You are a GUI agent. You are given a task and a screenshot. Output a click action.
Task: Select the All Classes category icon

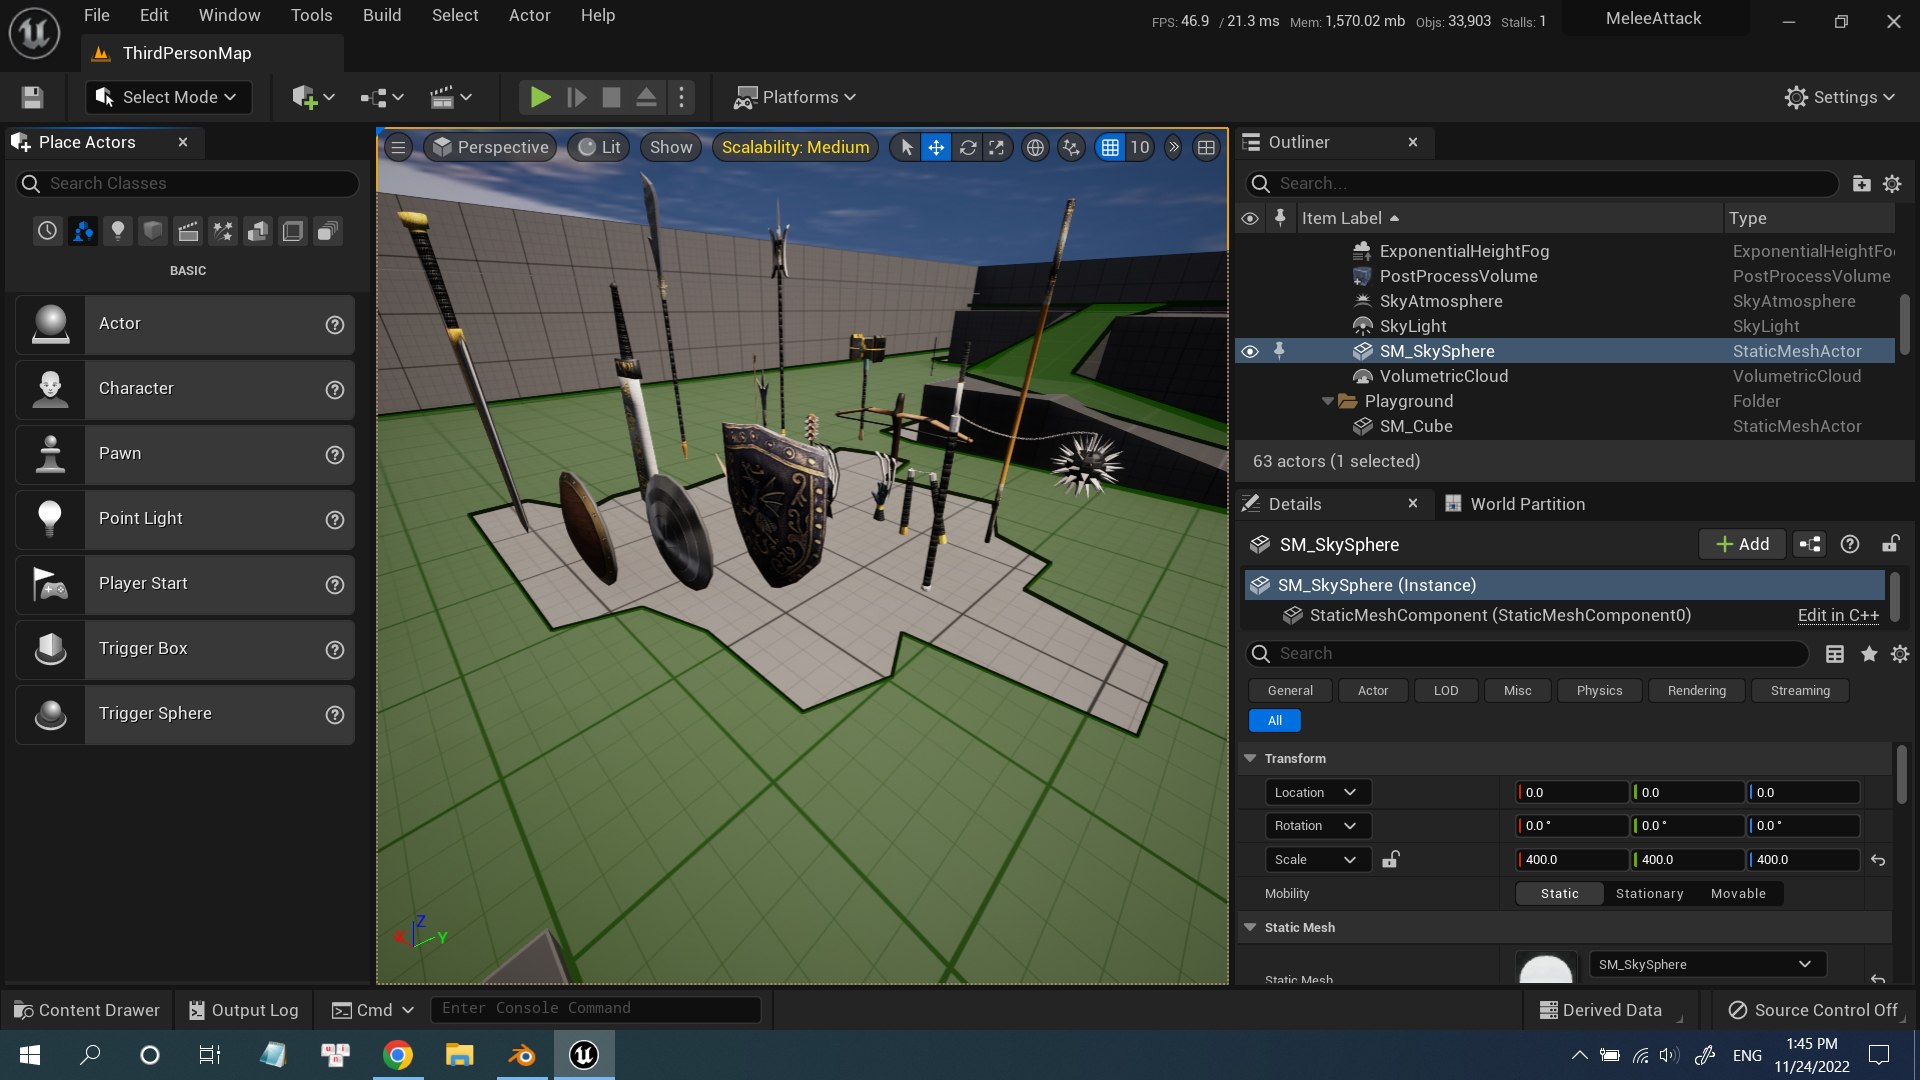pyautogui.click(x=327, y=231)
